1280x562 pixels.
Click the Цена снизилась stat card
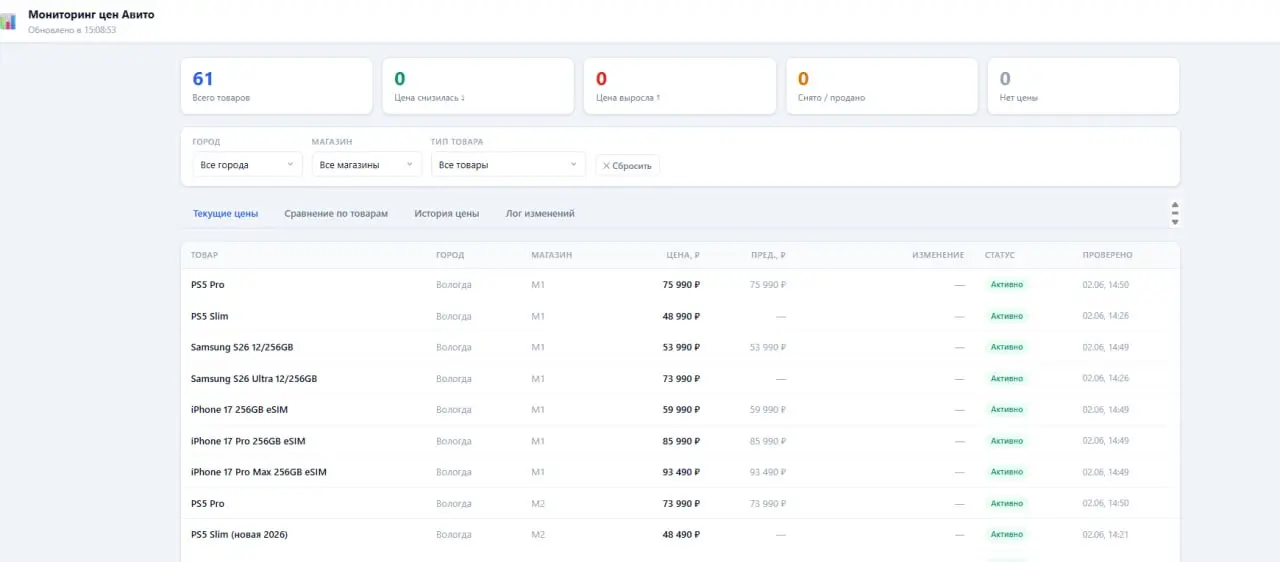[x=478, y=86]
